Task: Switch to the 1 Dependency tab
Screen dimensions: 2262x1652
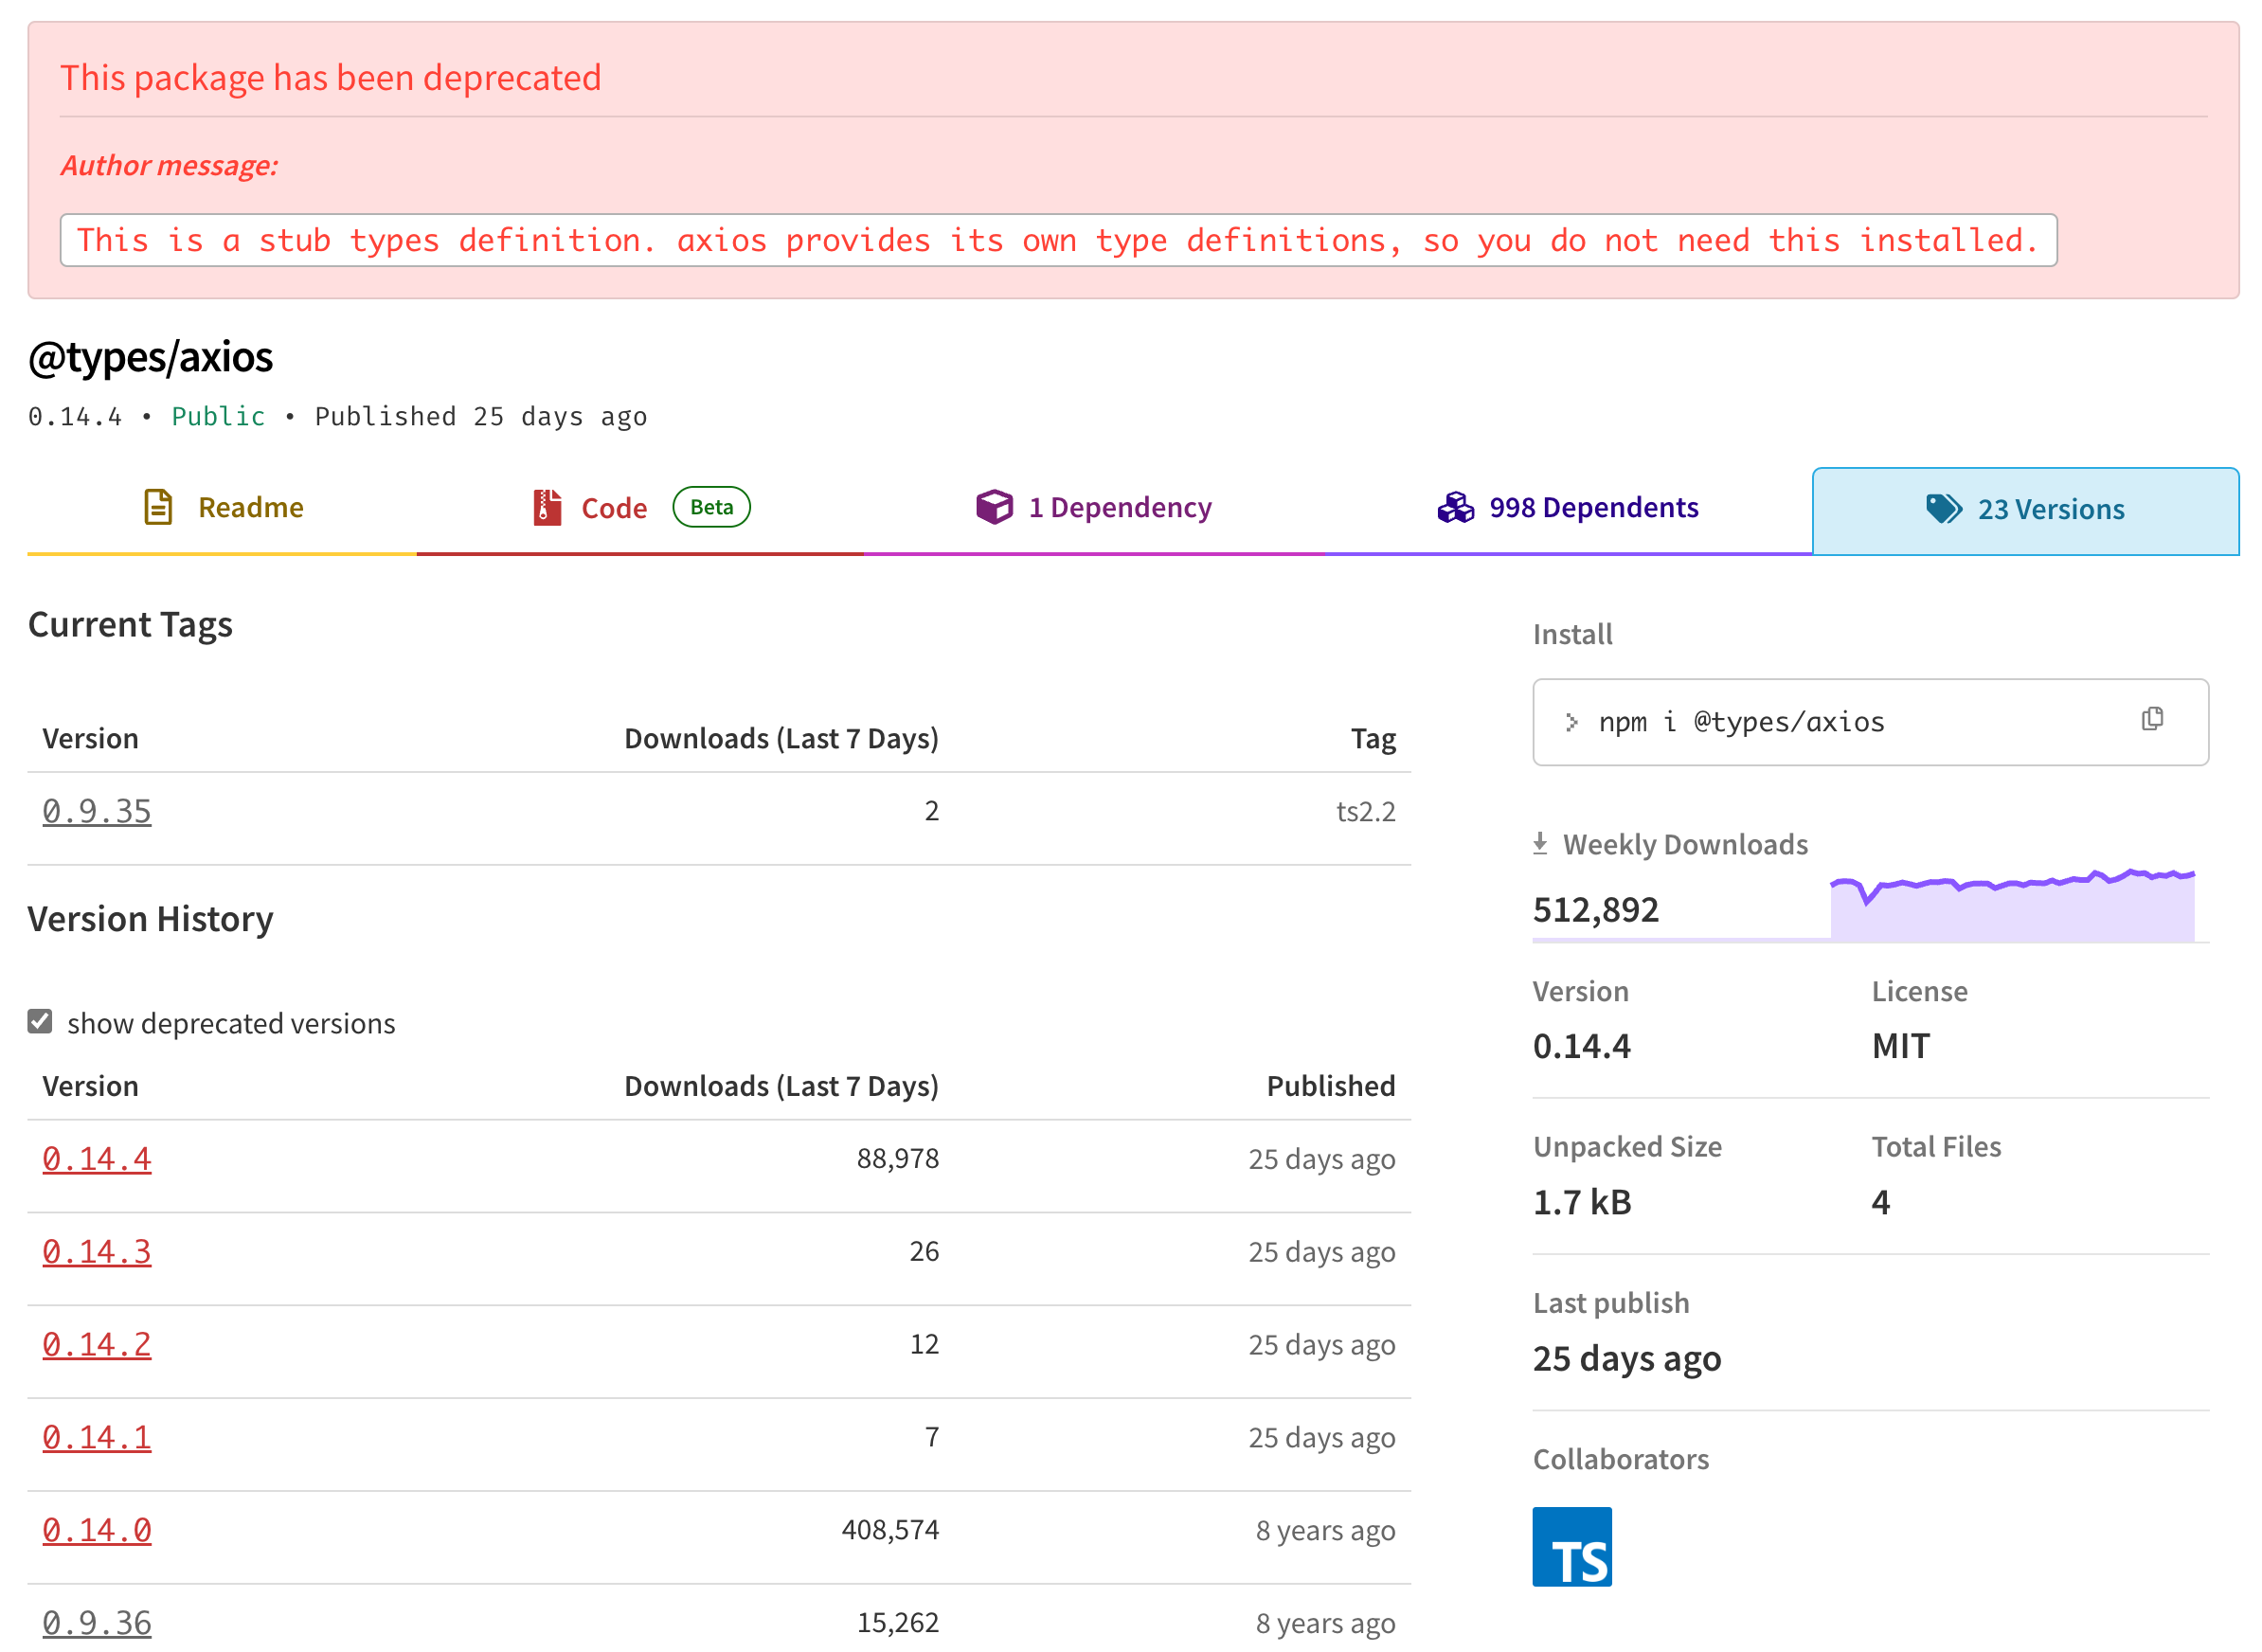Action: coord(1119,507)
